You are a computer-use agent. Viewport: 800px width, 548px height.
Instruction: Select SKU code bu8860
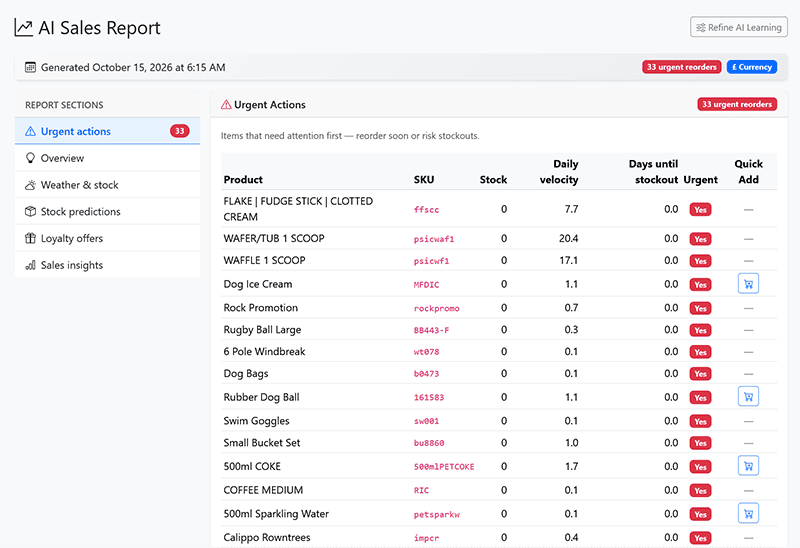429,443
